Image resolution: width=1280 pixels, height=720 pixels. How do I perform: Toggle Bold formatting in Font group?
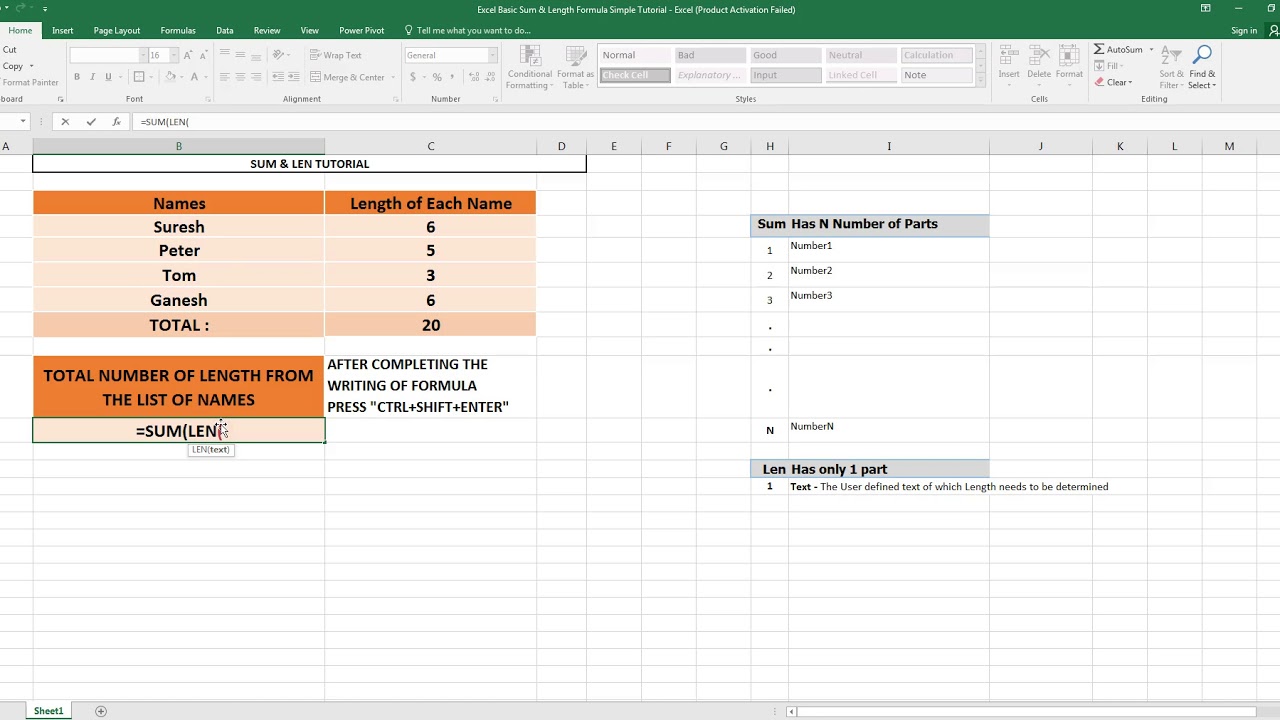[x=77, y=77]
